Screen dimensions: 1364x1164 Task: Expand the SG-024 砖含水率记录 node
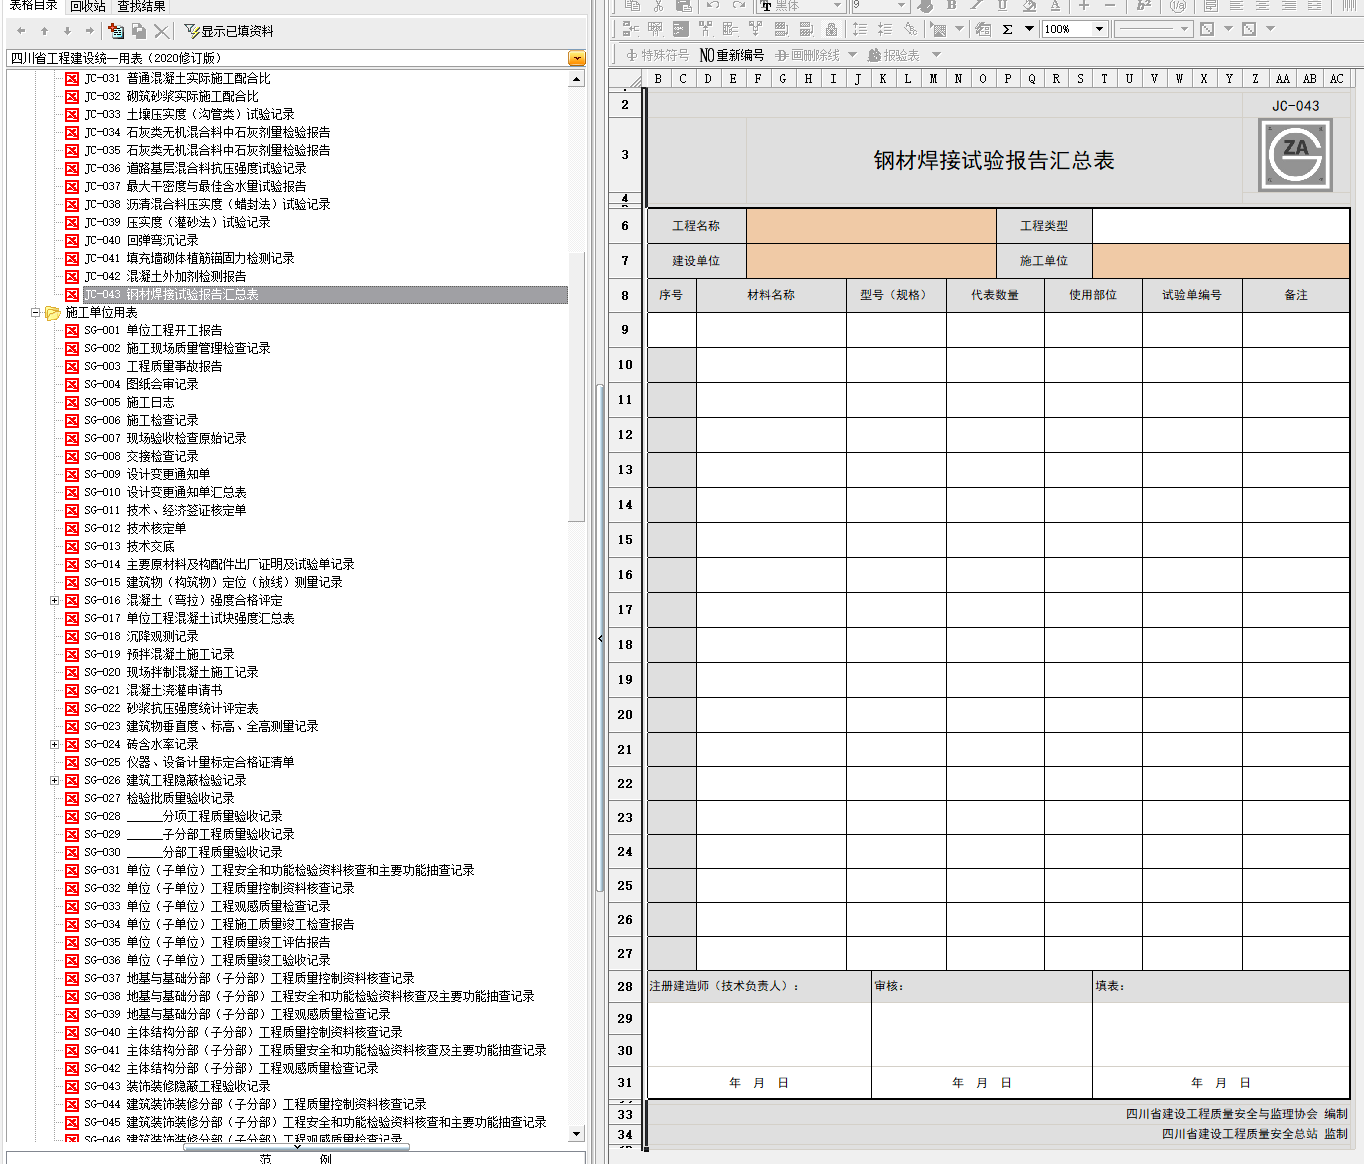click(x=54, y=744)
